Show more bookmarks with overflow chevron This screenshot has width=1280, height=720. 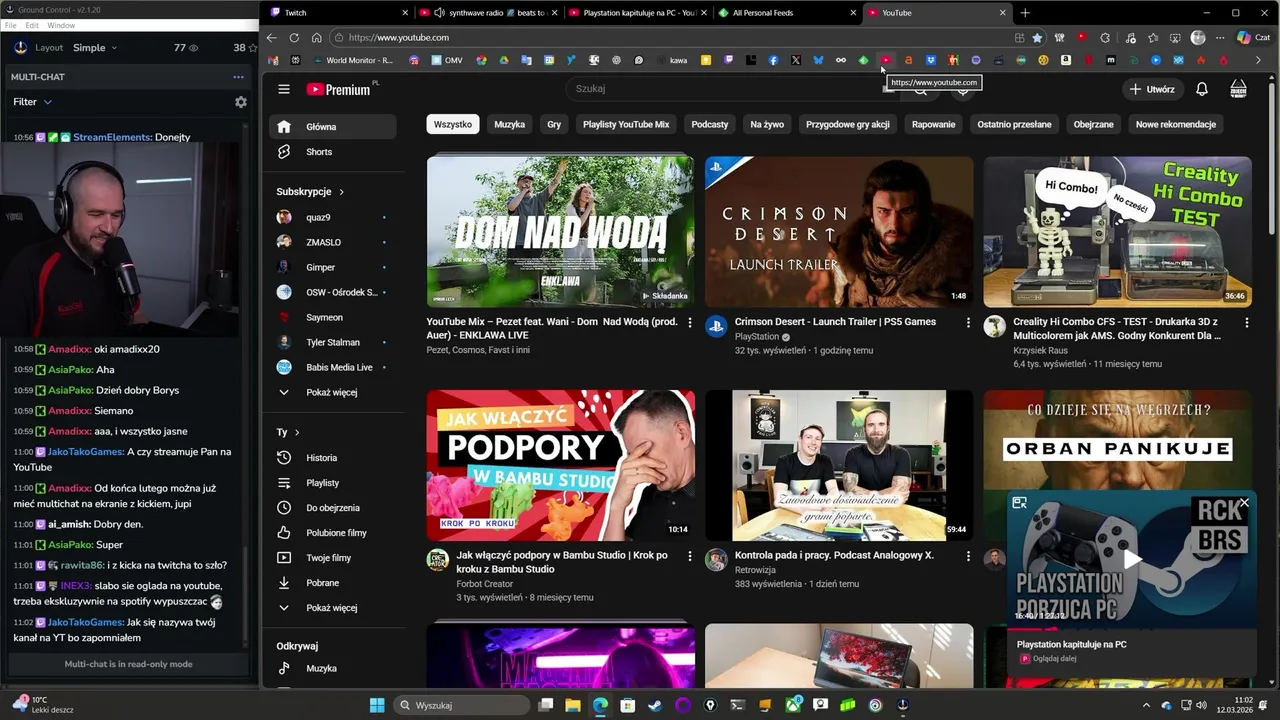(x=1258, y=60)
